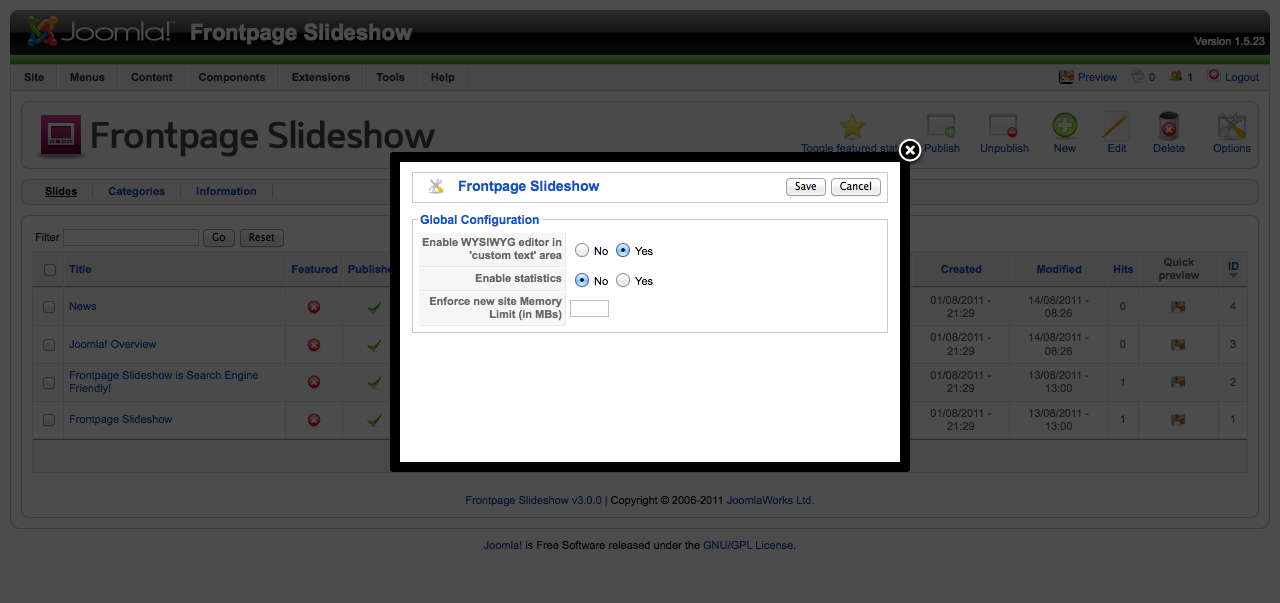Click the messages icon showing 0
The width and height of the screenshot is (1280, 603).
[x=1137, y=76]
